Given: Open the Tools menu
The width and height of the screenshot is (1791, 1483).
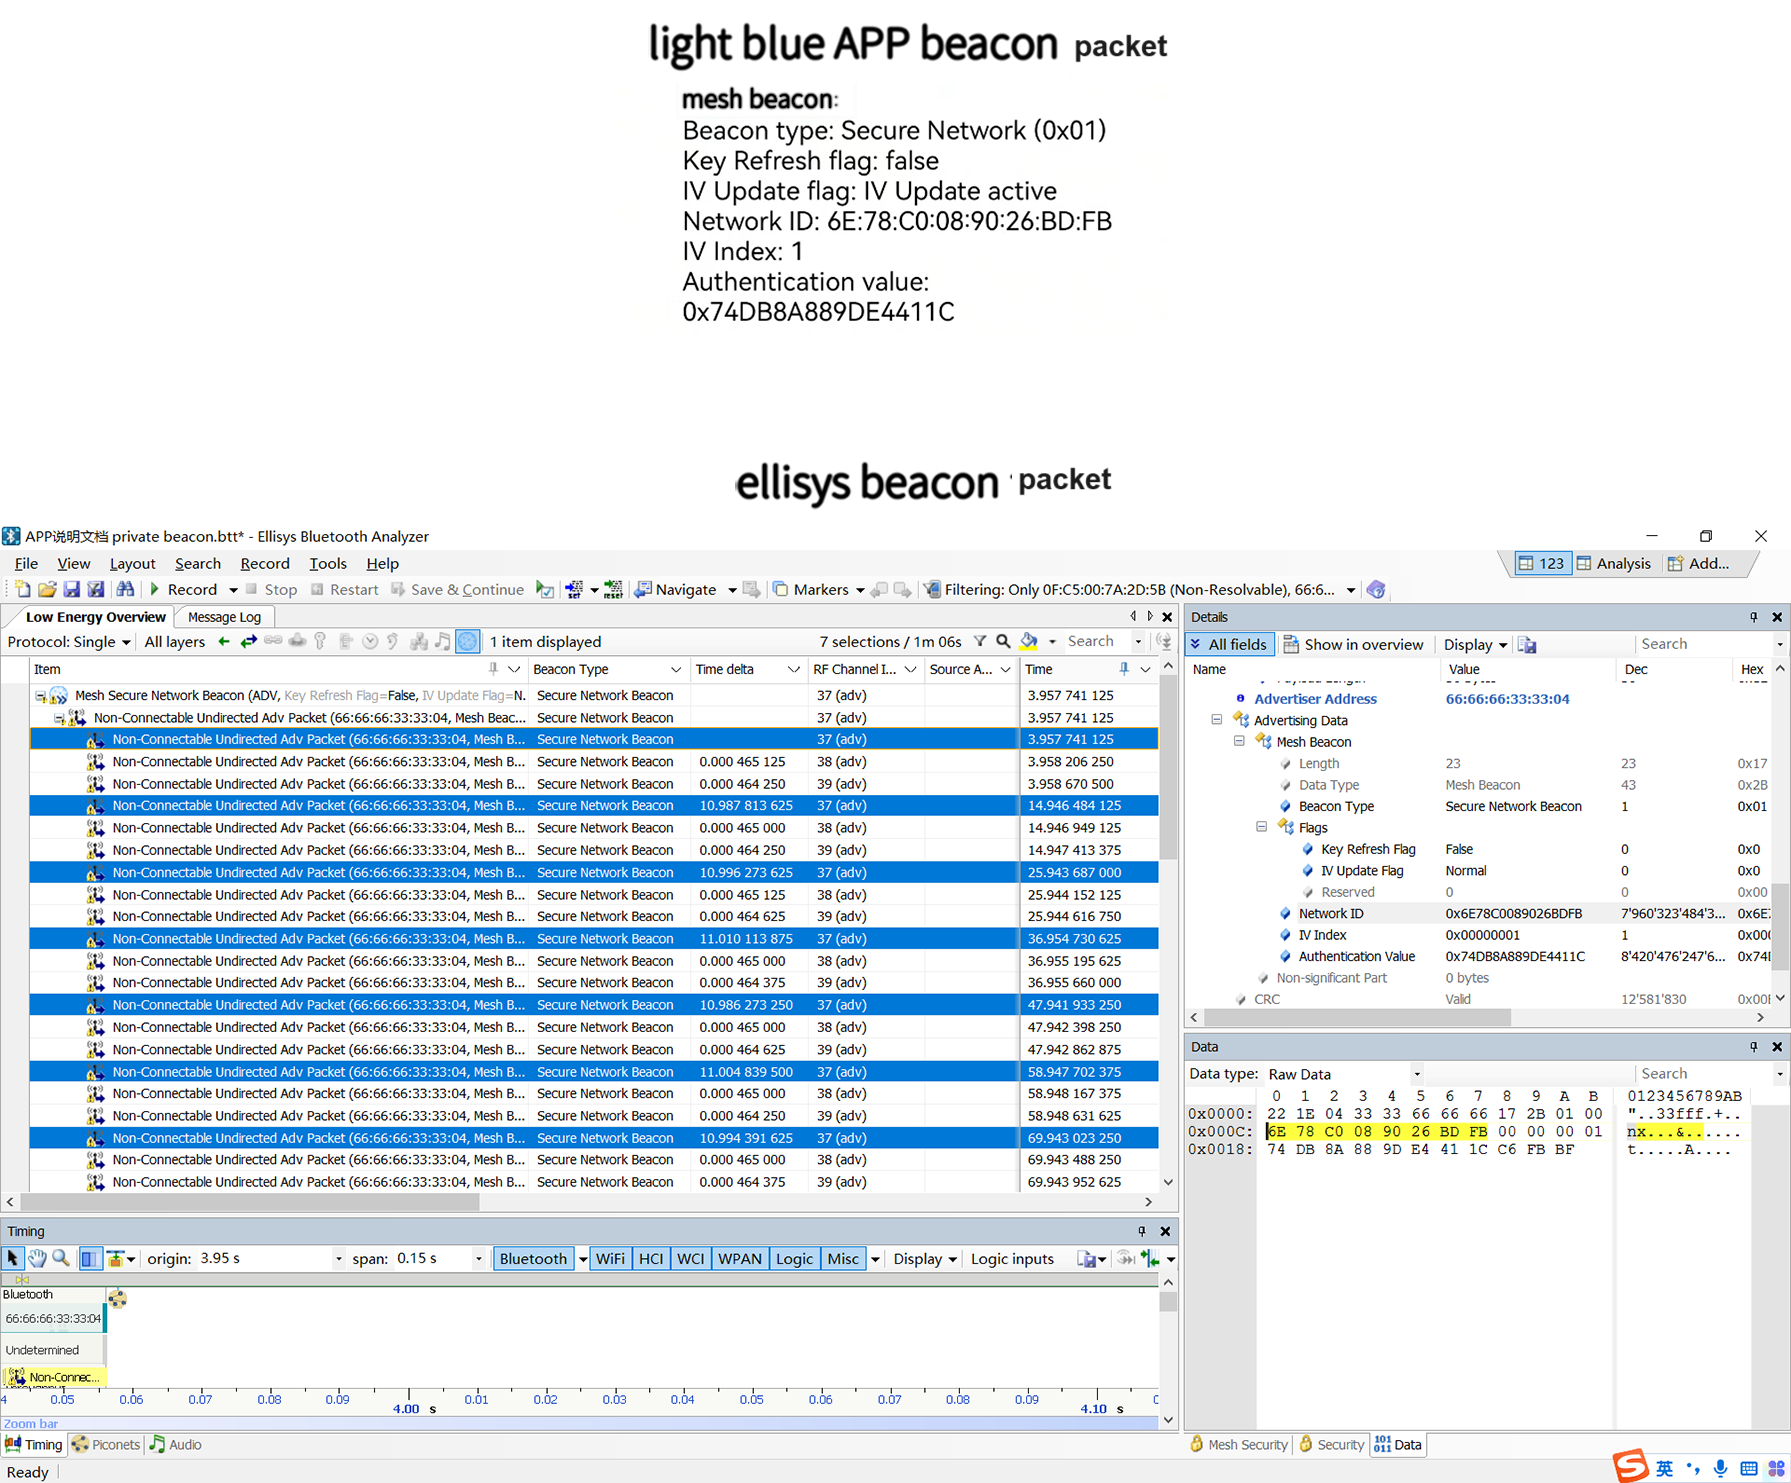Looking at the screenshot, I should click(327, 564).
